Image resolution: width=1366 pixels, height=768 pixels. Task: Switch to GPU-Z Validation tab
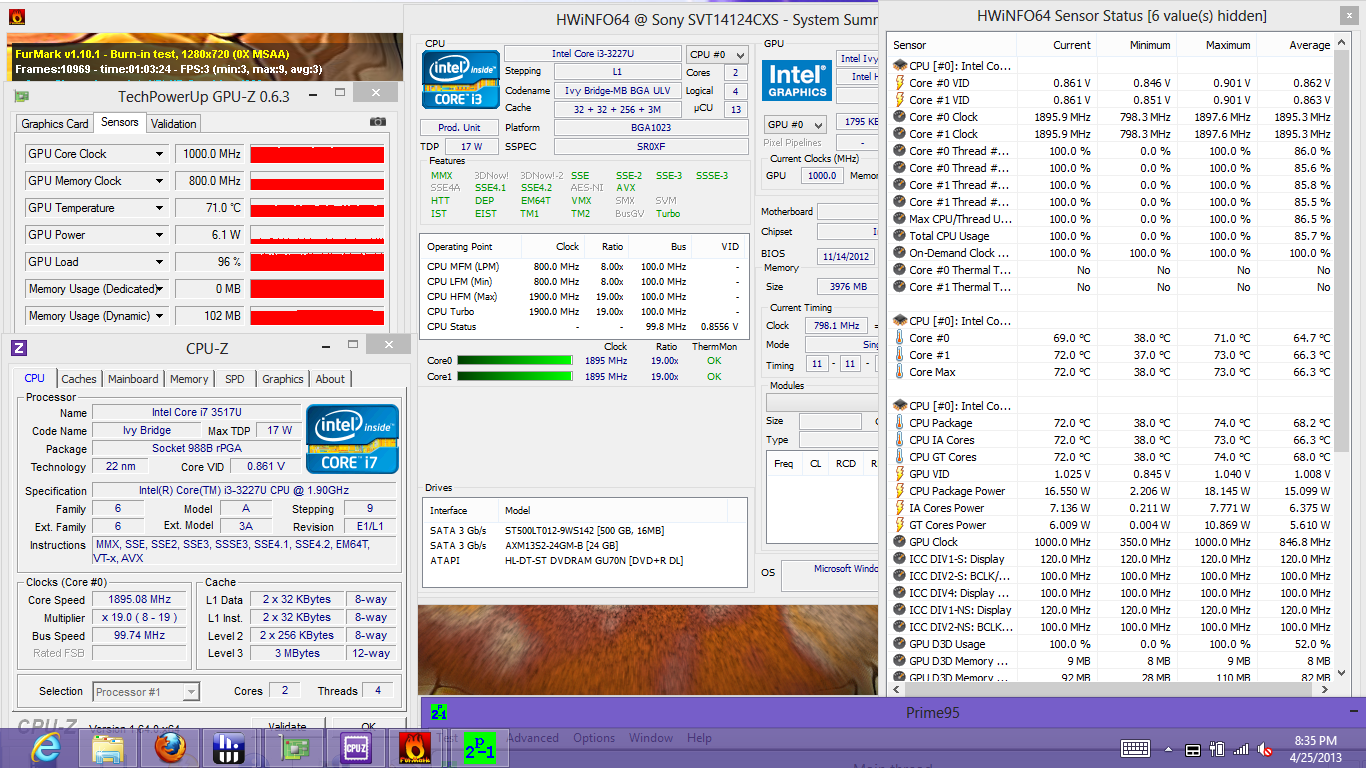174,124
